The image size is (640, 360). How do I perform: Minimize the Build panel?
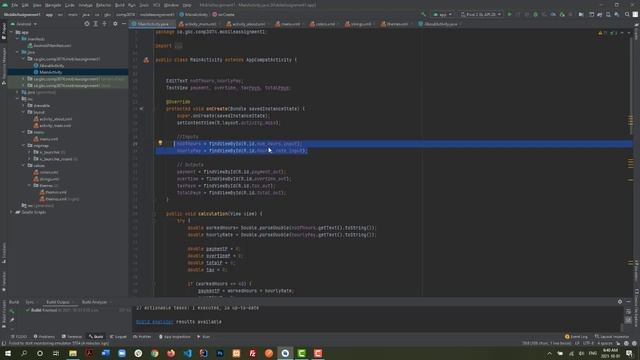point(629,302)
